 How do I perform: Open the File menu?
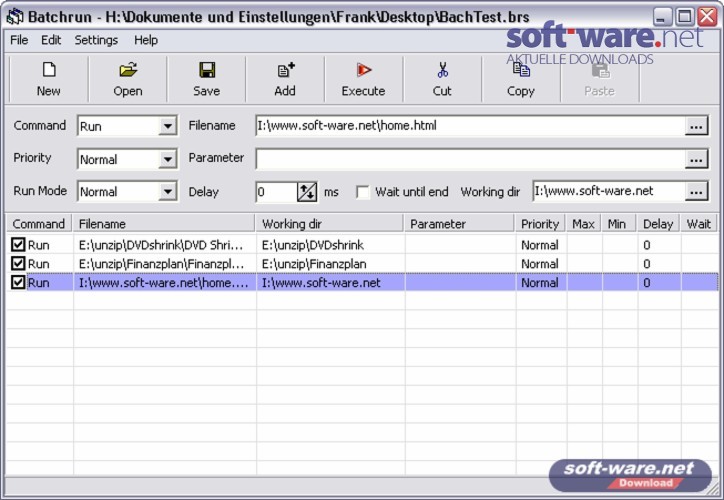pyautogui.click(x=19, y=40)
